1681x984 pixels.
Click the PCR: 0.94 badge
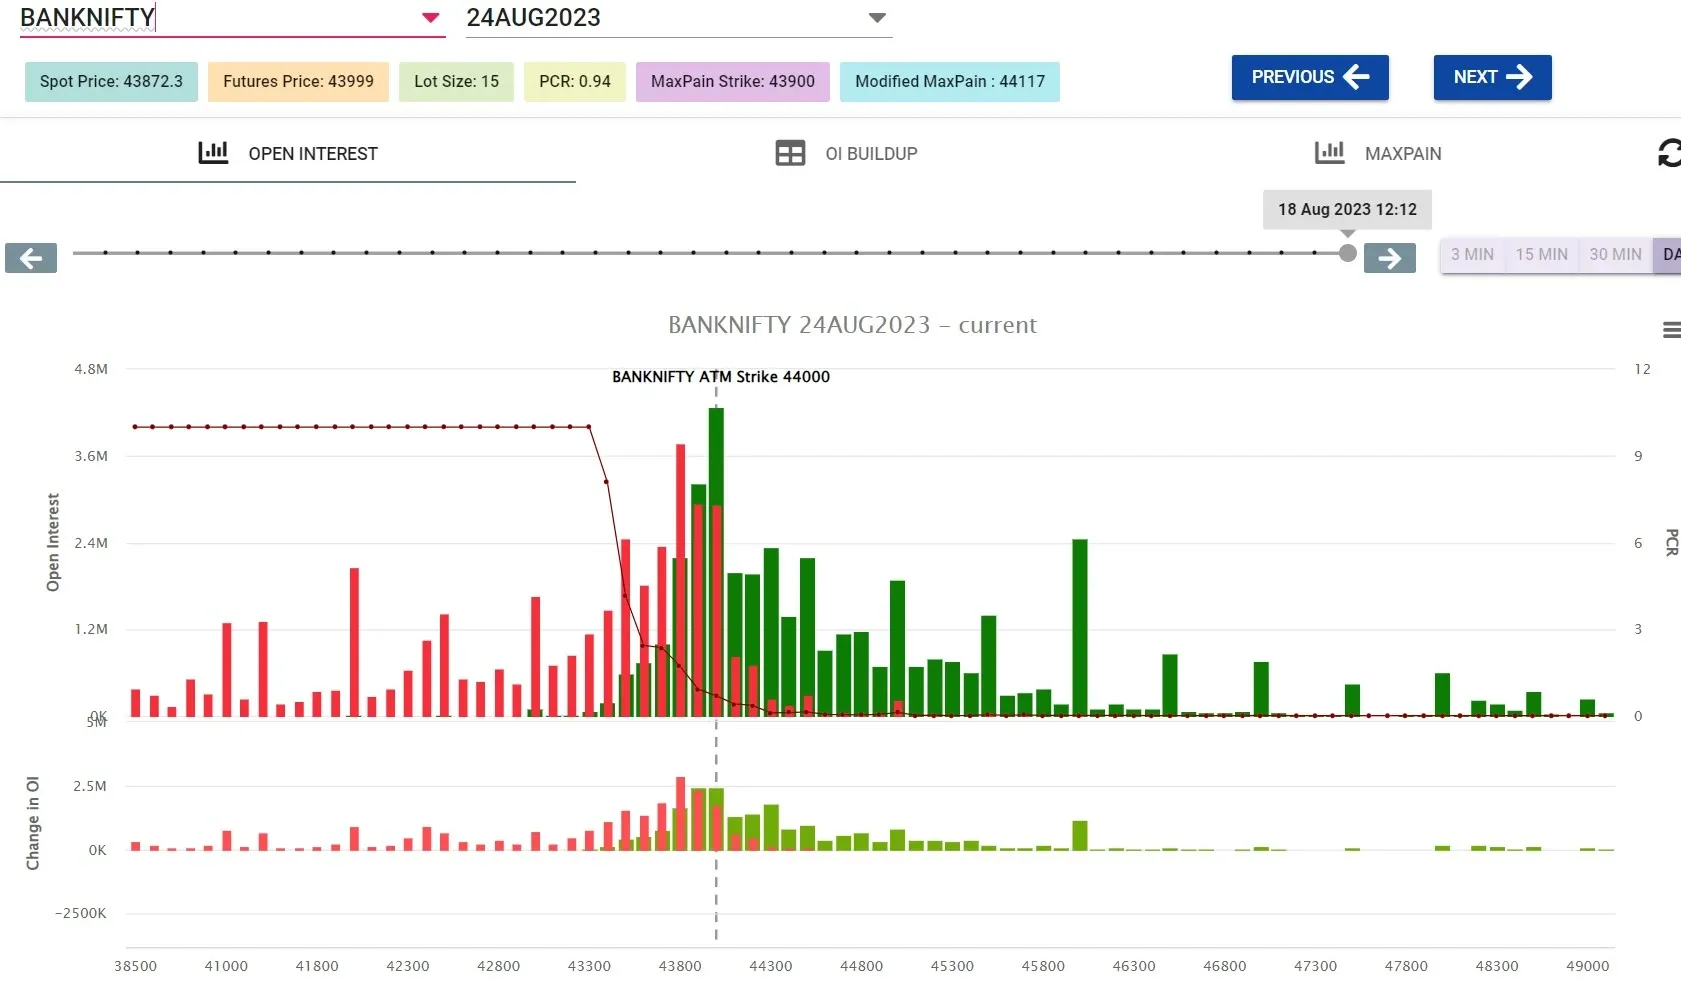click(x=575, y=81)
